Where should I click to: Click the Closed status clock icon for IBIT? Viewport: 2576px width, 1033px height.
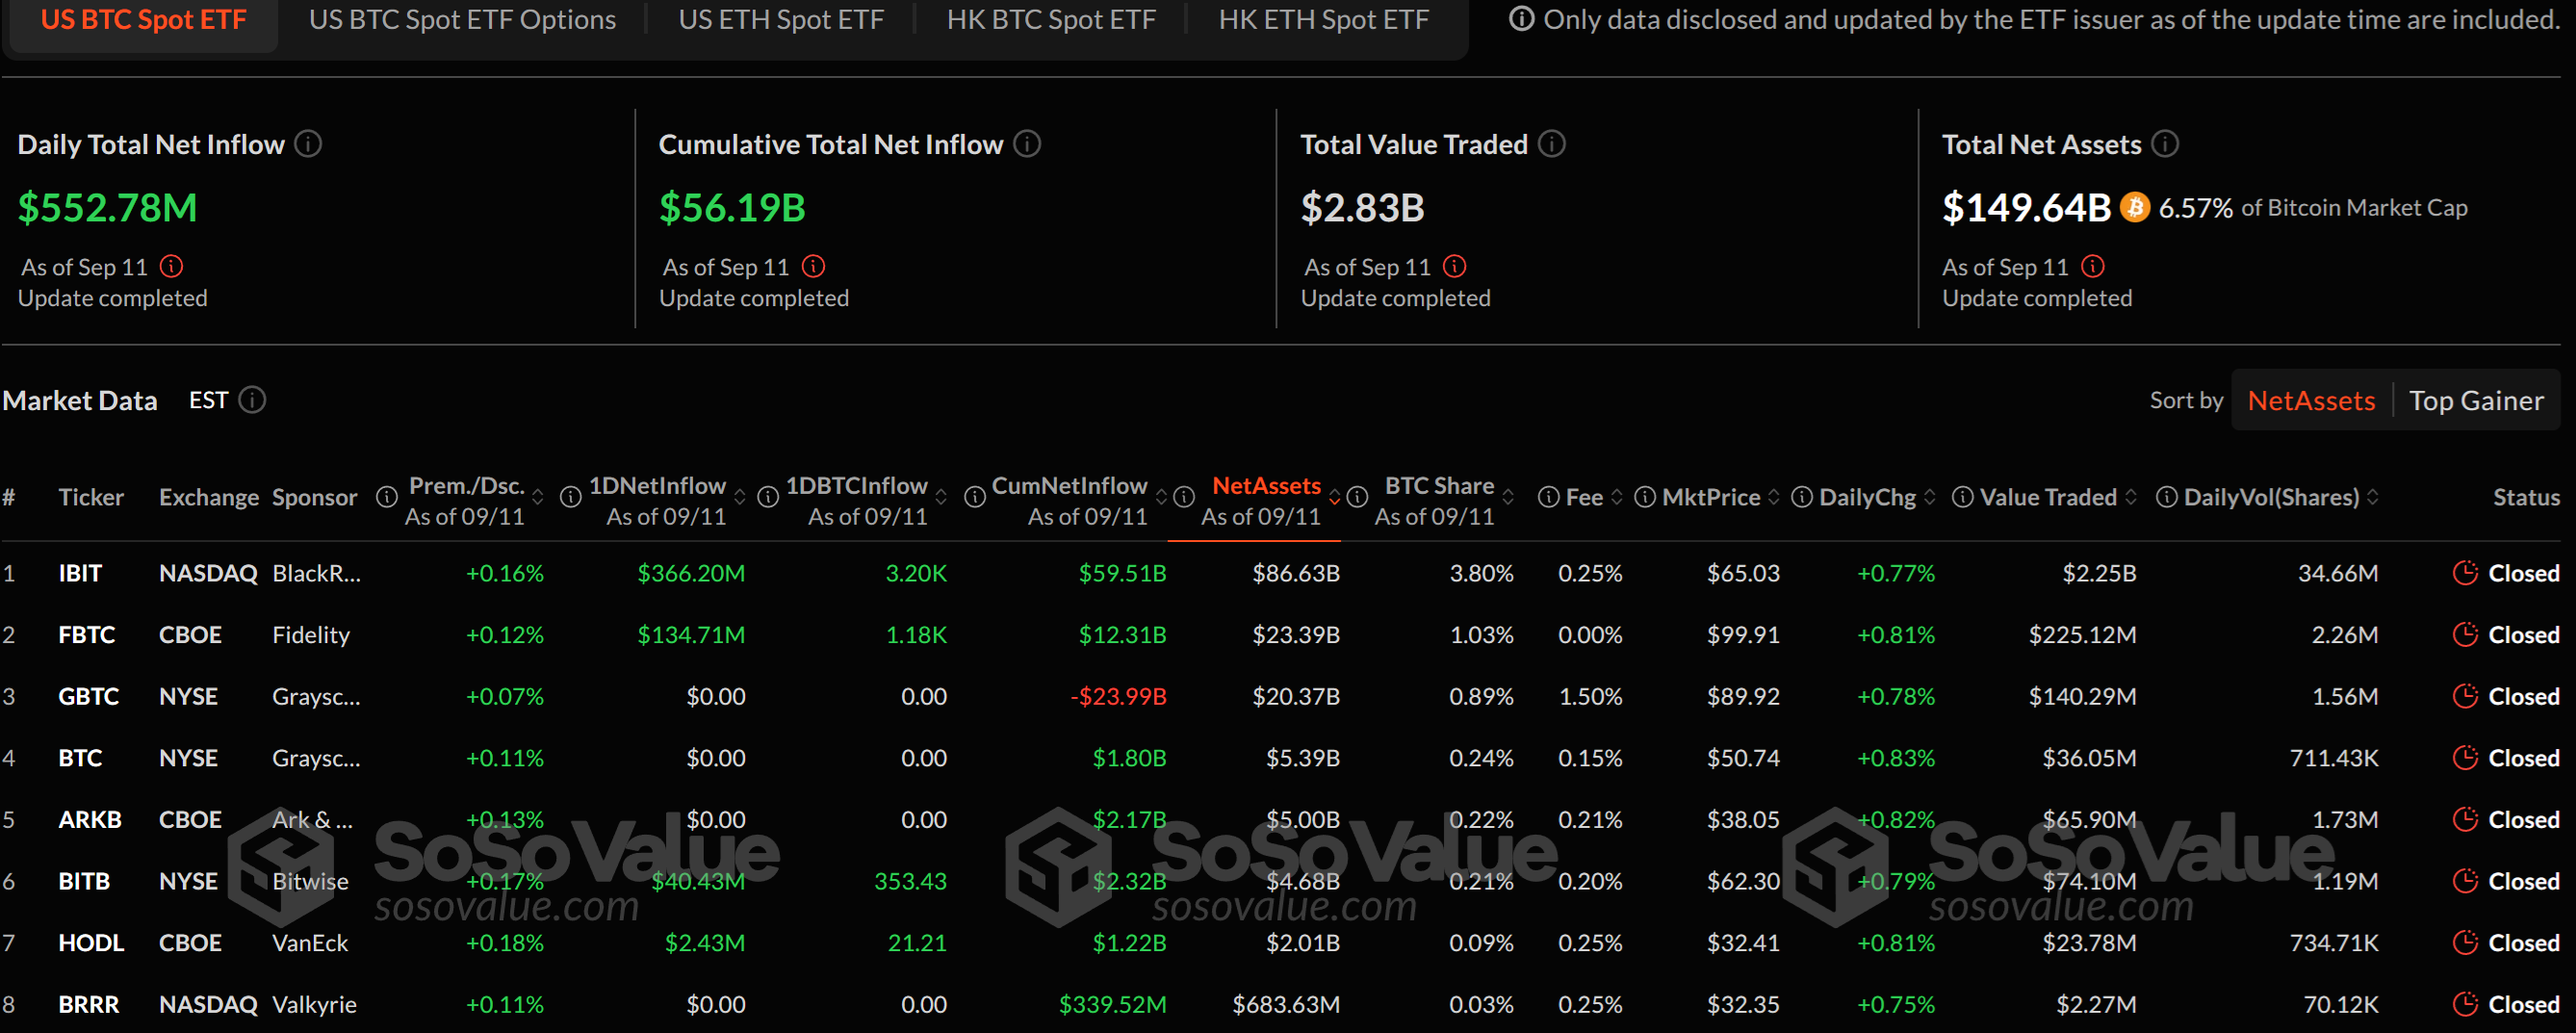[x=2465, y=573]
